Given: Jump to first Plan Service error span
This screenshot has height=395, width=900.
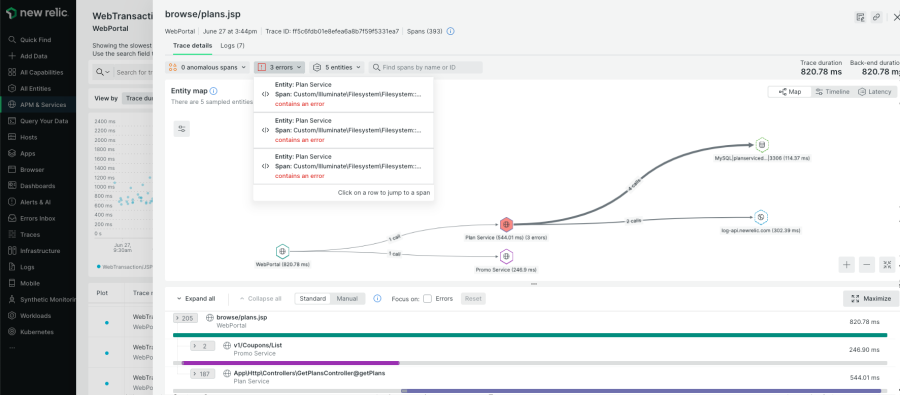Looking at the screenshot, I should coord(343,94).
